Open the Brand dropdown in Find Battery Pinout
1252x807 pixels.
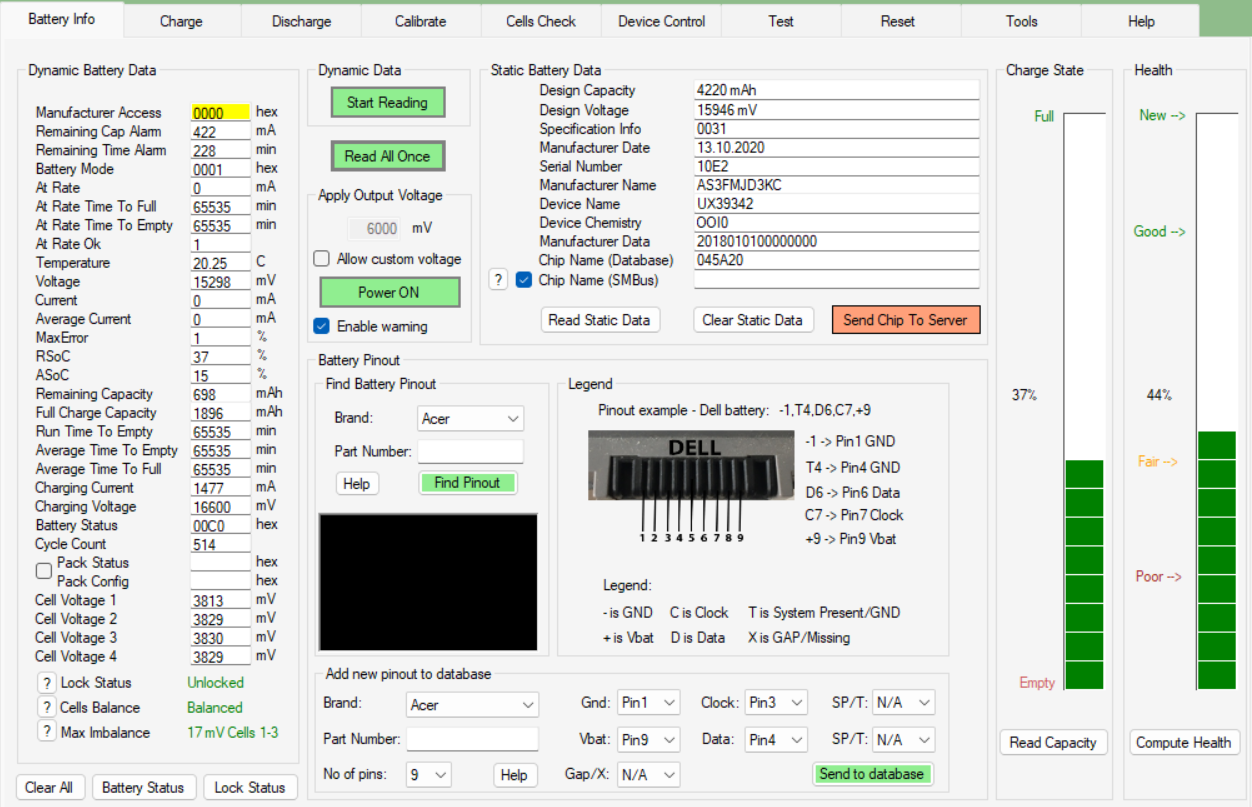click(x=470, y=419)
